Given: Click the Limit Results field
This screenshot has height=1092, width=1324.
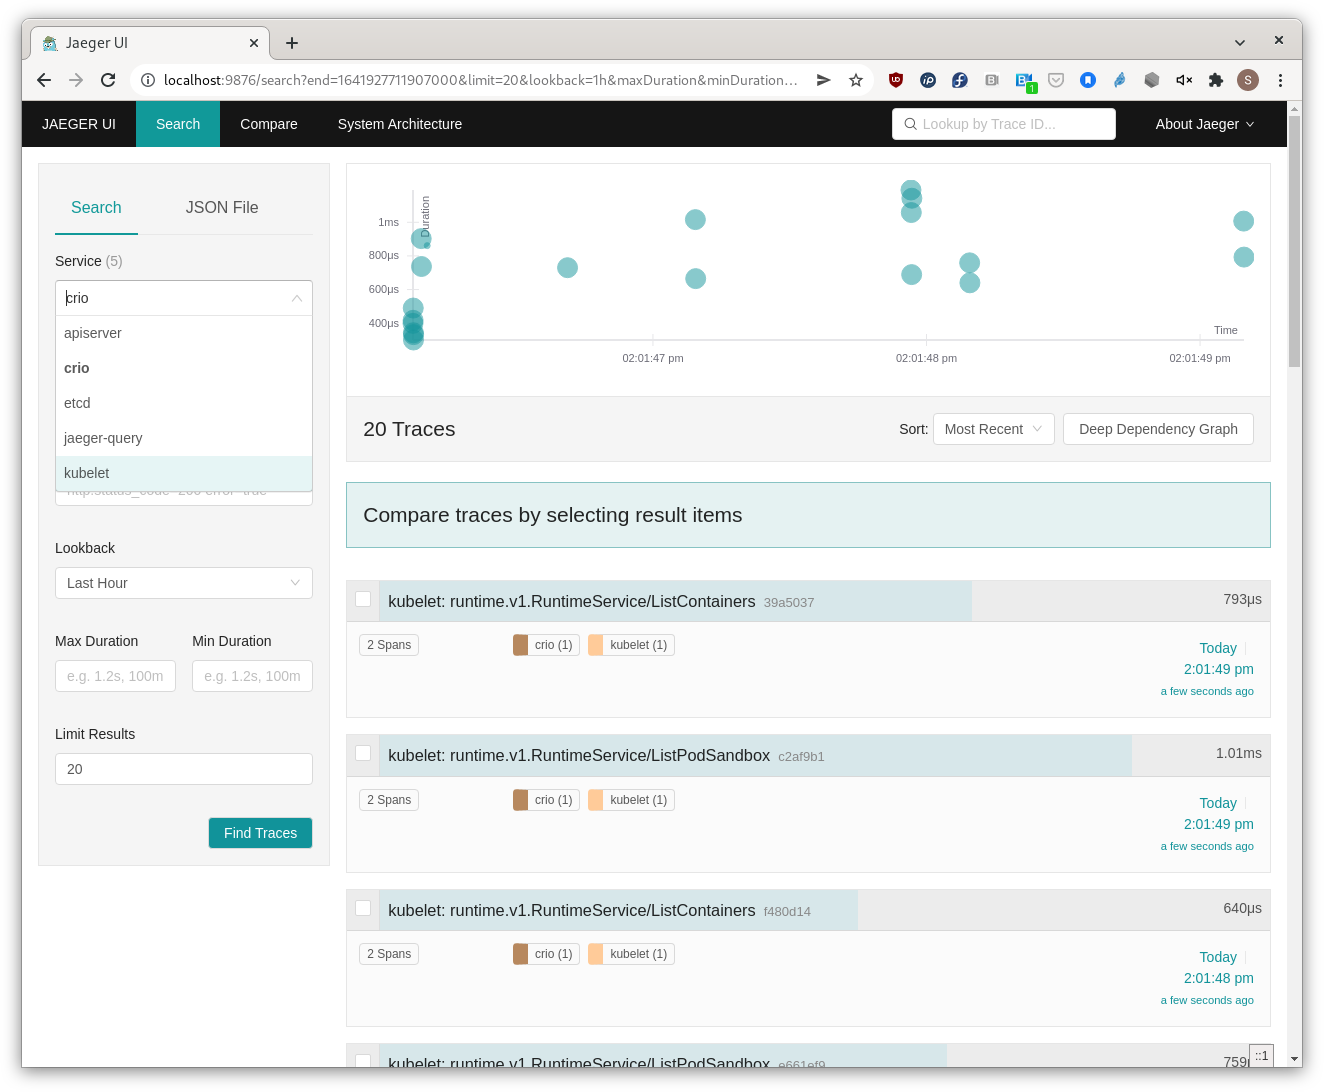Looking at the screenshot, I should click(184, 769).
